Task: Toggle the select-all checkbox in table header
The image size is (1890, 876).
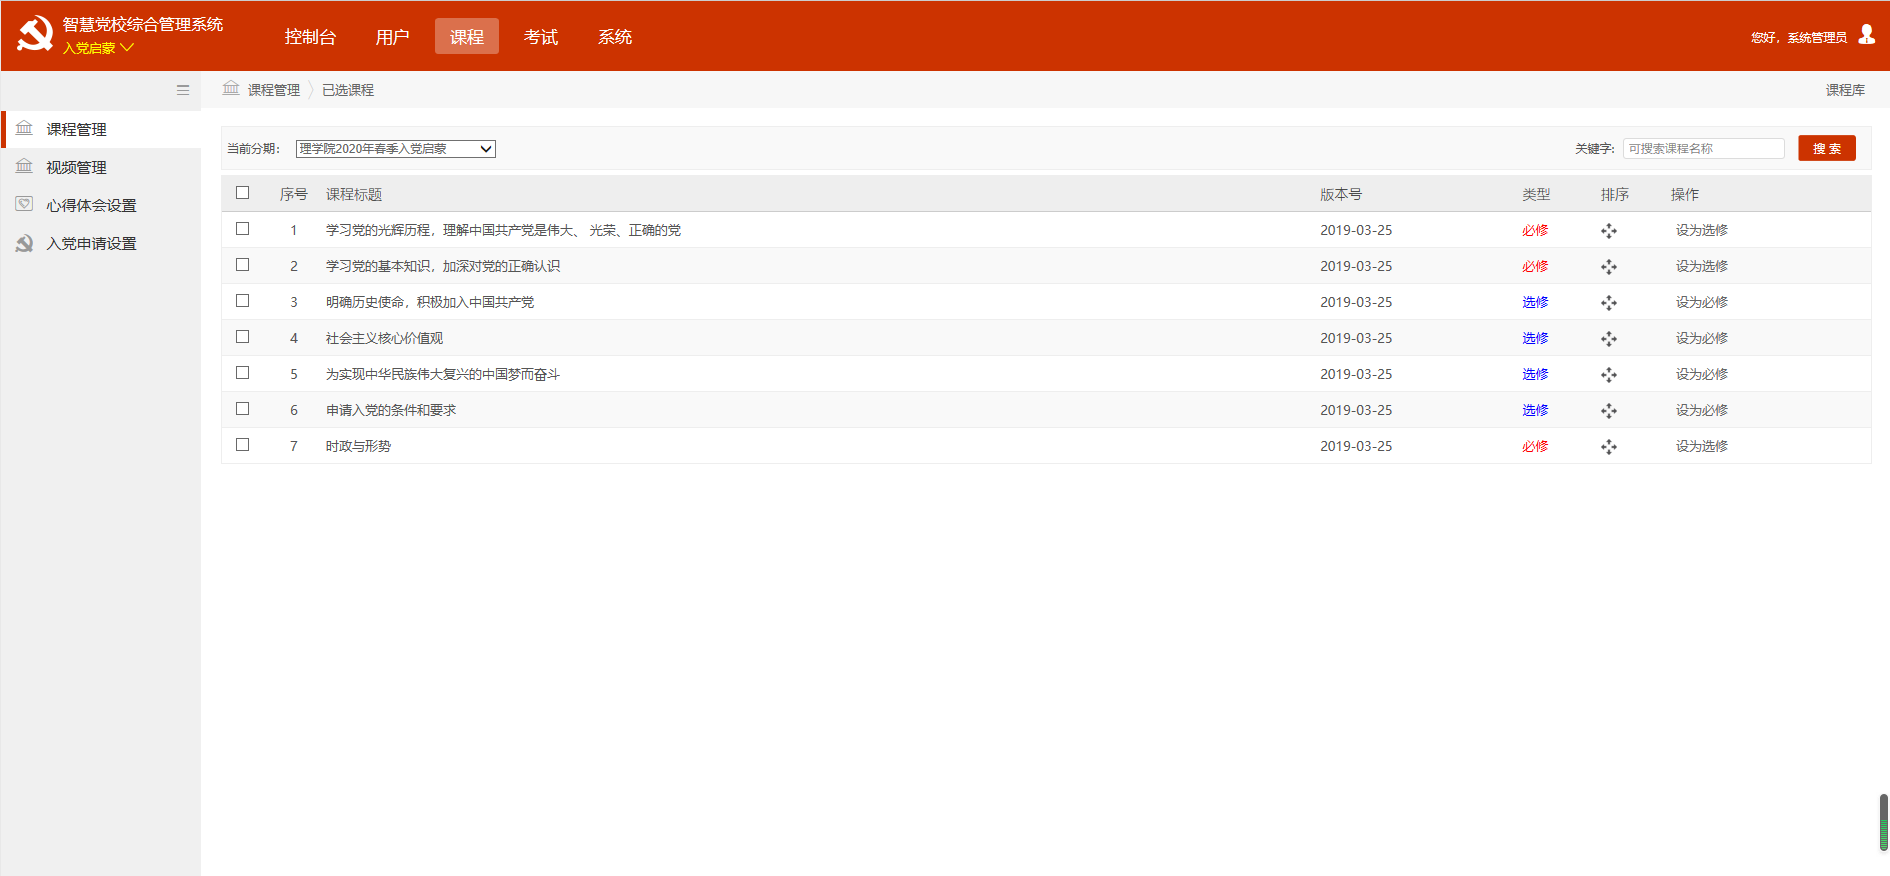Action: [242, 193]
